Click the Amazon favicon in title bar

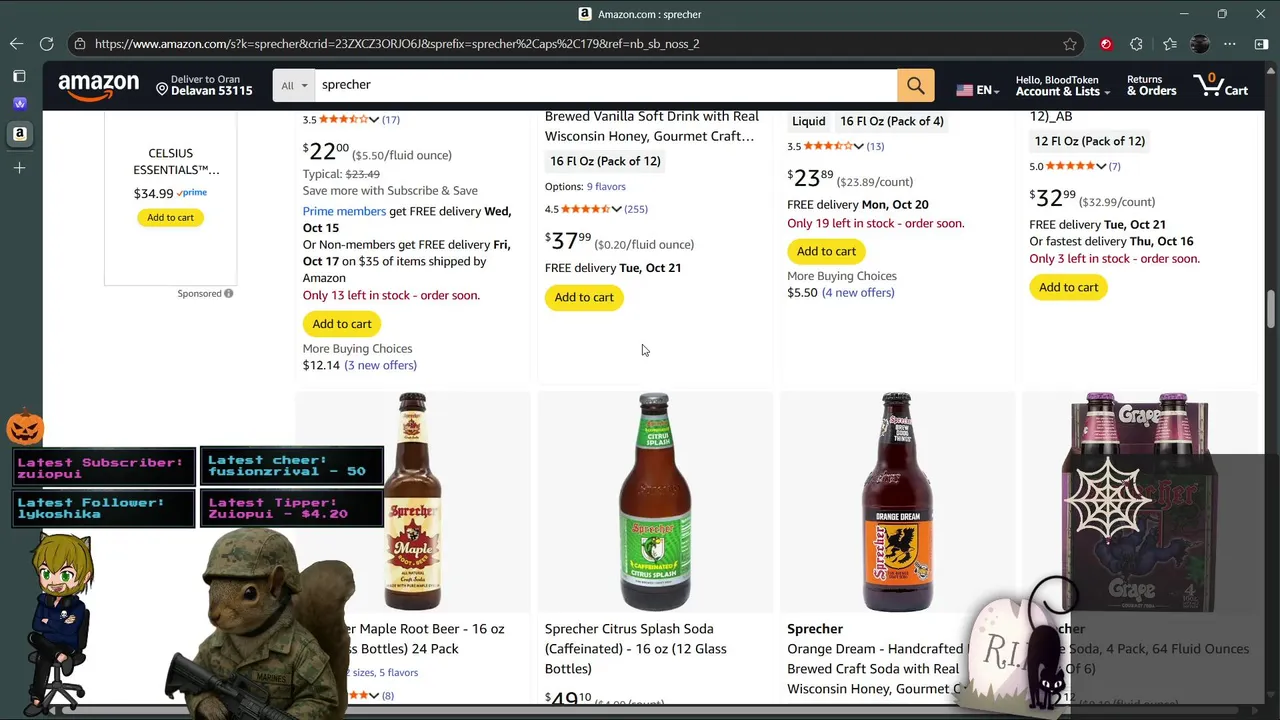585,14
